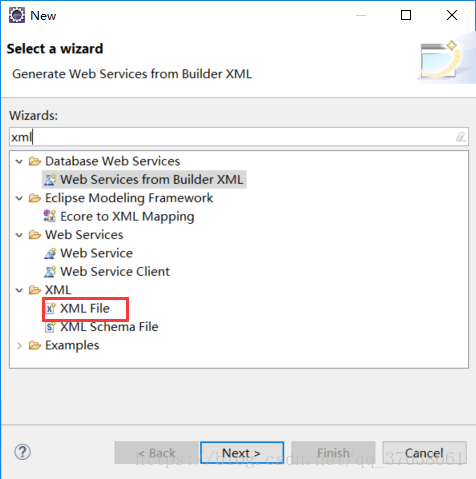Expand the Examples category
Screen dimensions: 476x479
click(x=19, y=346)
